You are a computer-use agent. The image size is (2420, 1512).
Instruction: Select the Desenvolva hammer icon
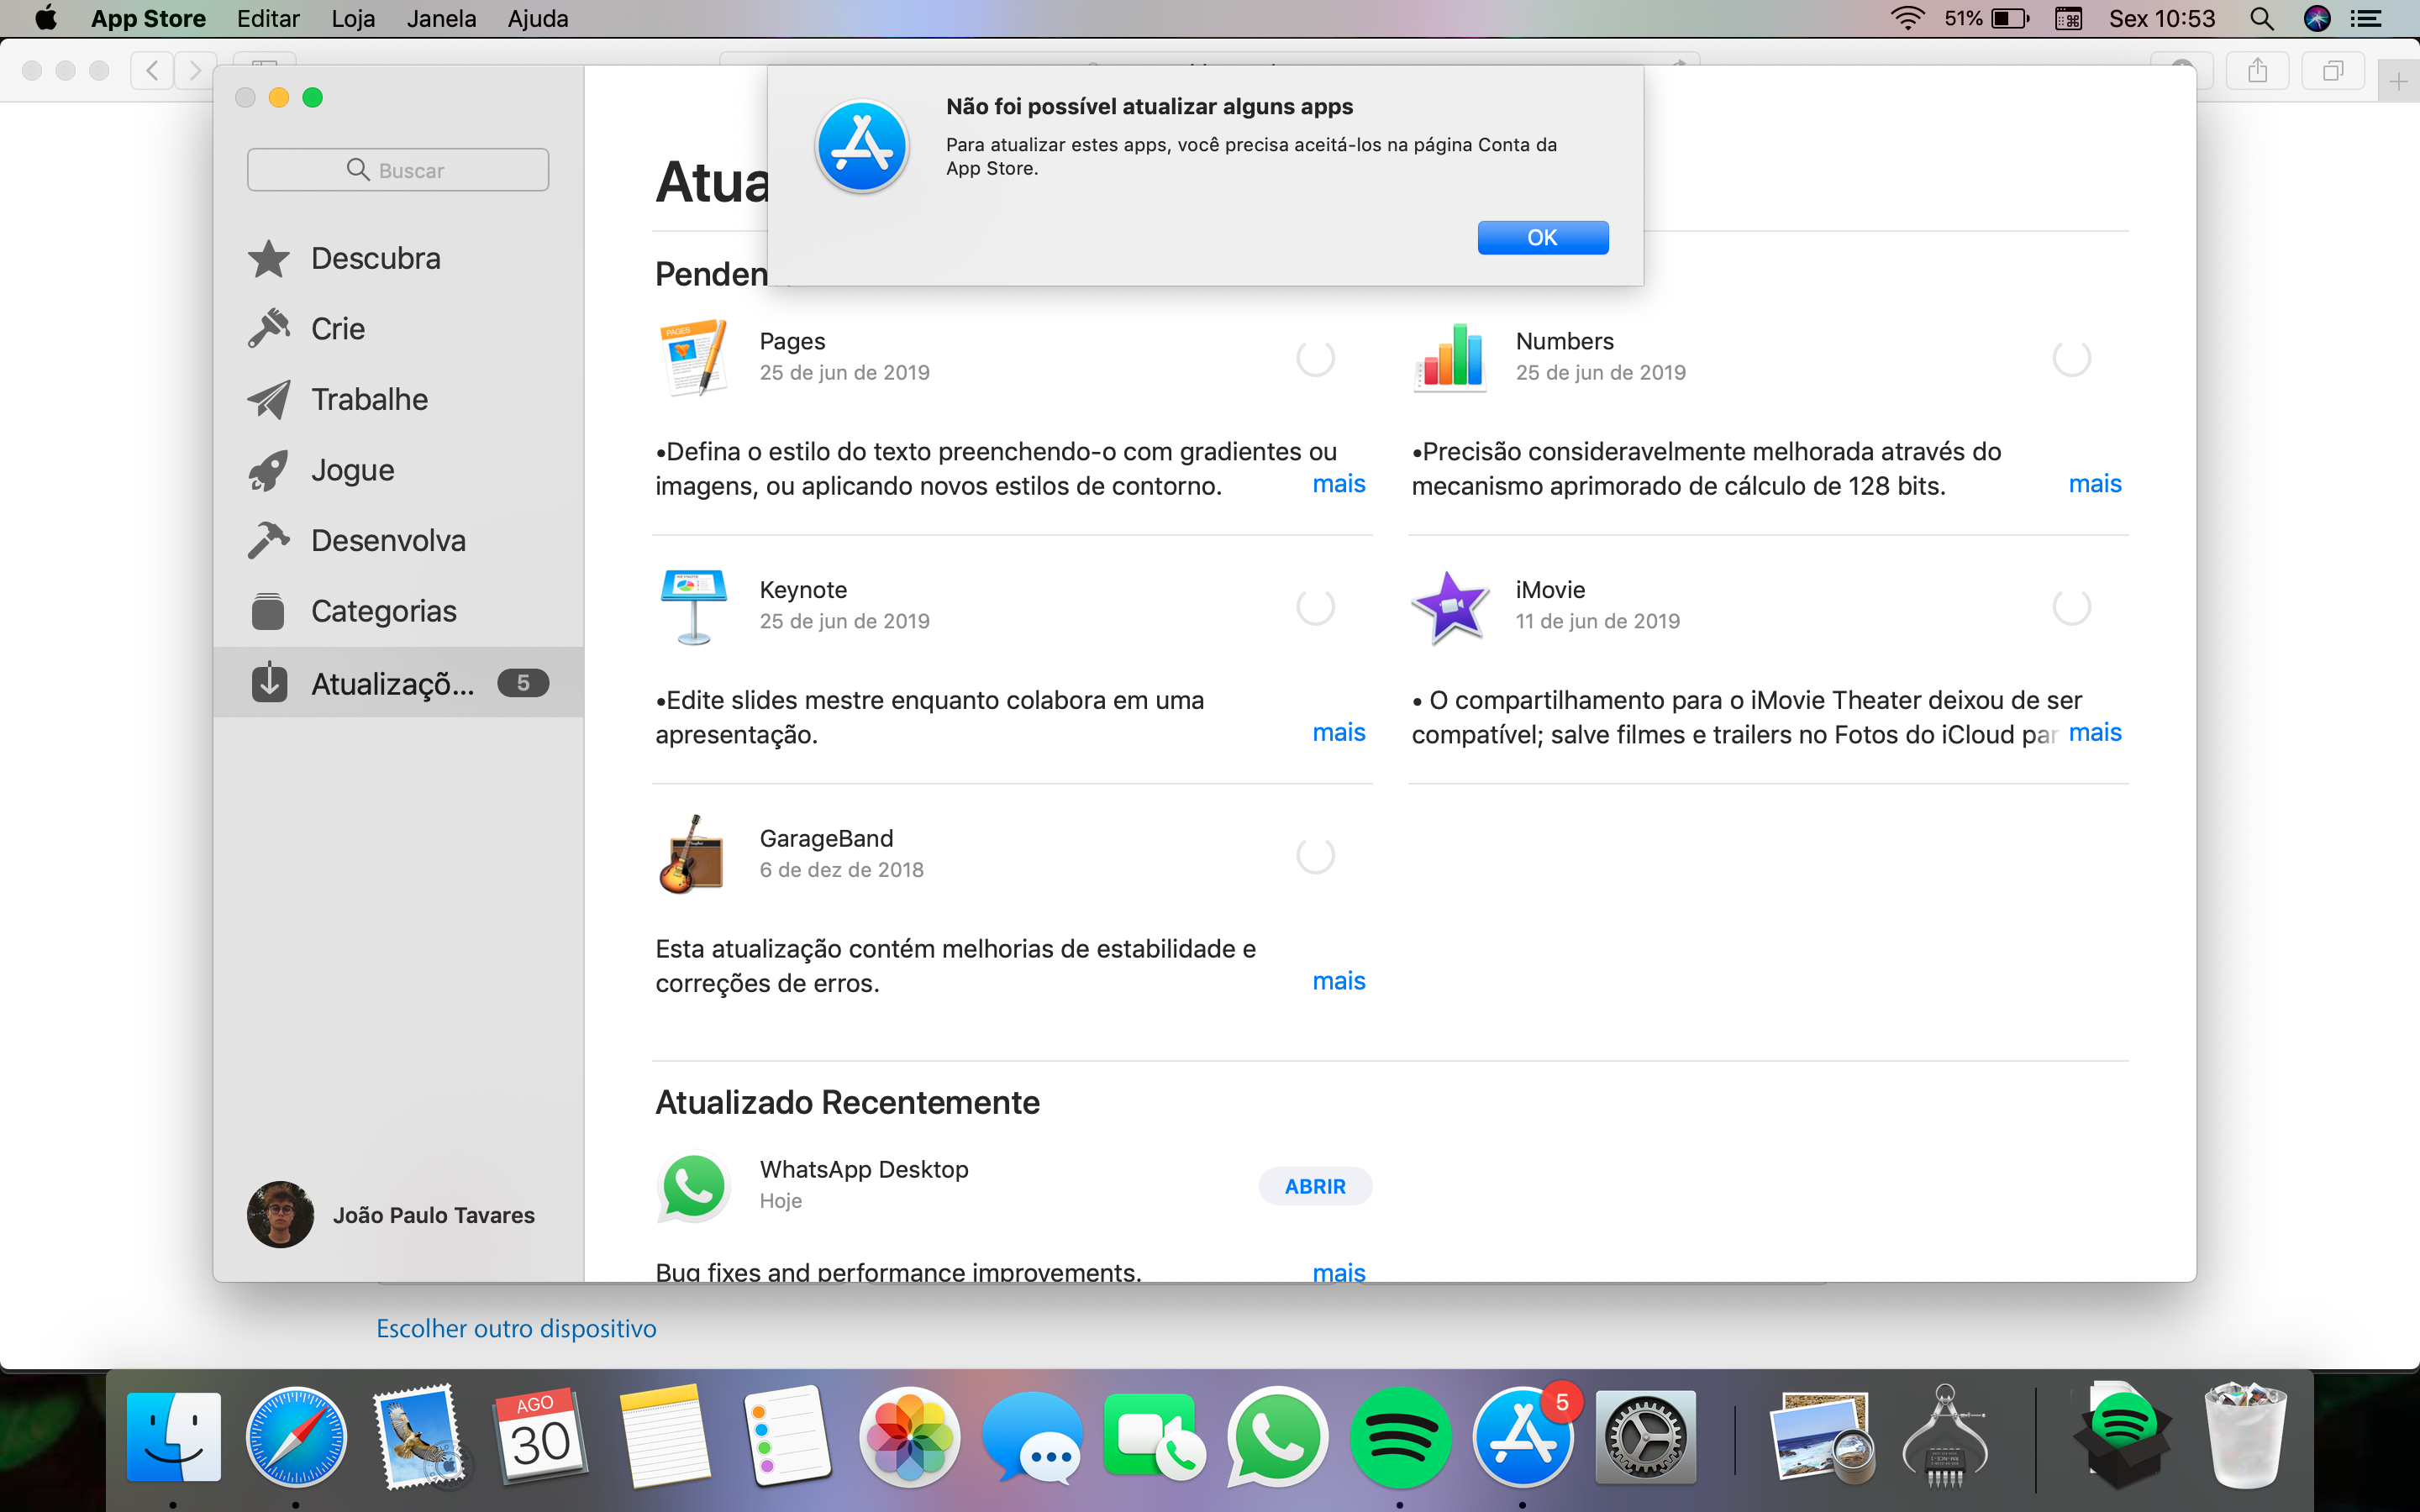point(269,541)
